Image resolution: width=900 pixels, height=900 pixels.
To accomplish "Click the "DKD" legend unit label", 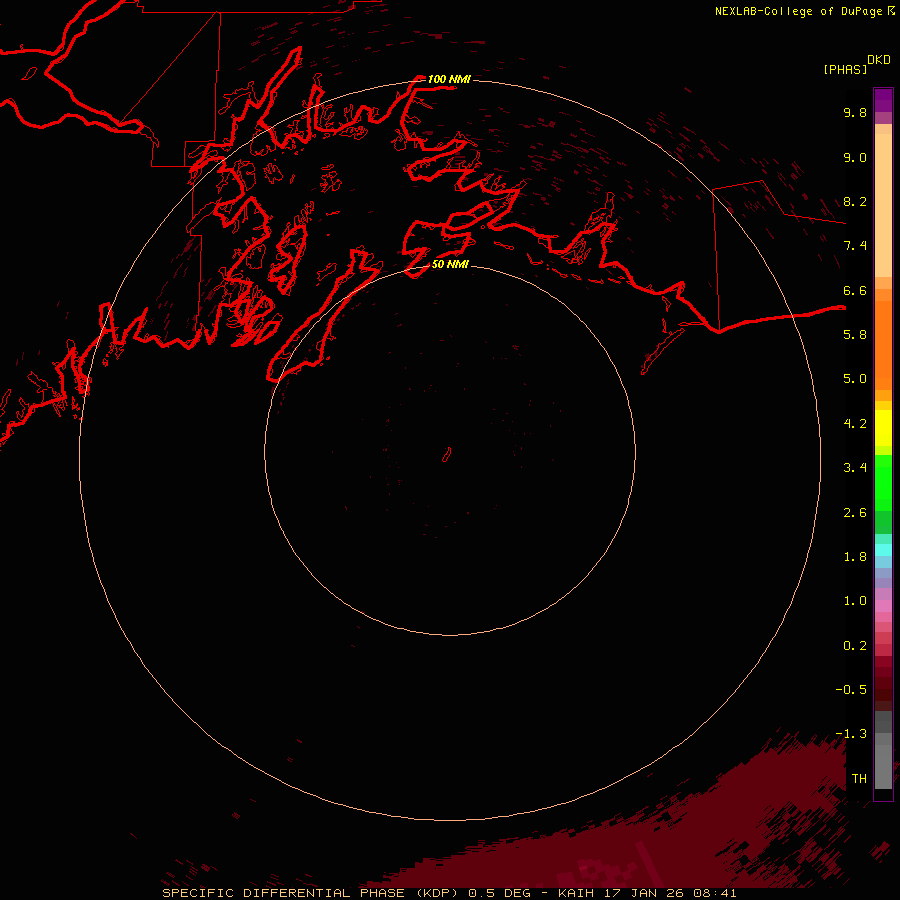I will (x=879, y=60).
